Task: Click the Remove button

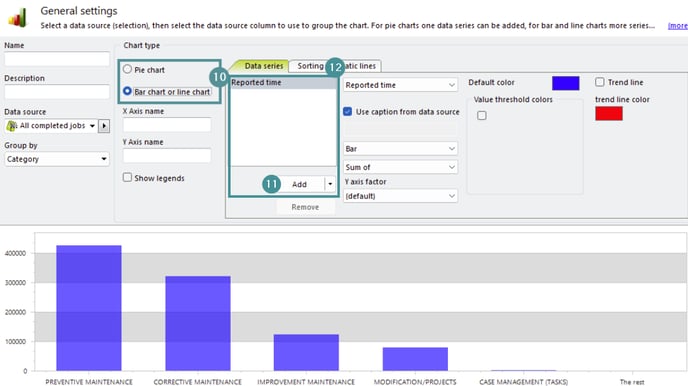Action: coord(305,207)
